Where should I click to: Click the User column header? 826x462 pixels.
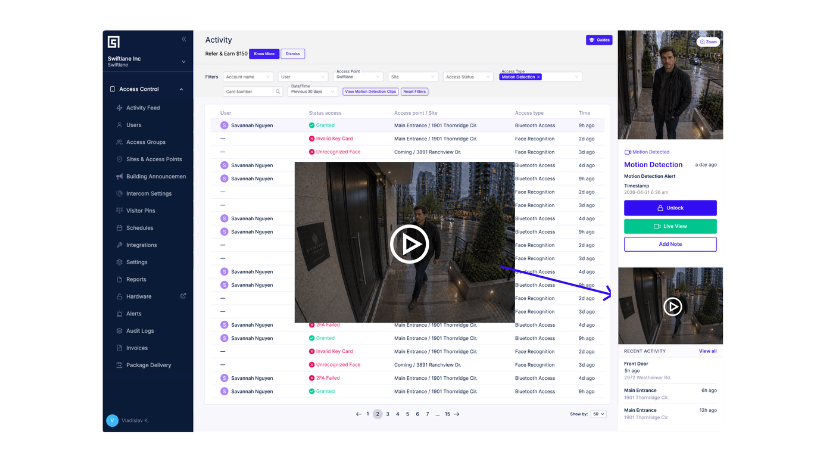(225, 113)
